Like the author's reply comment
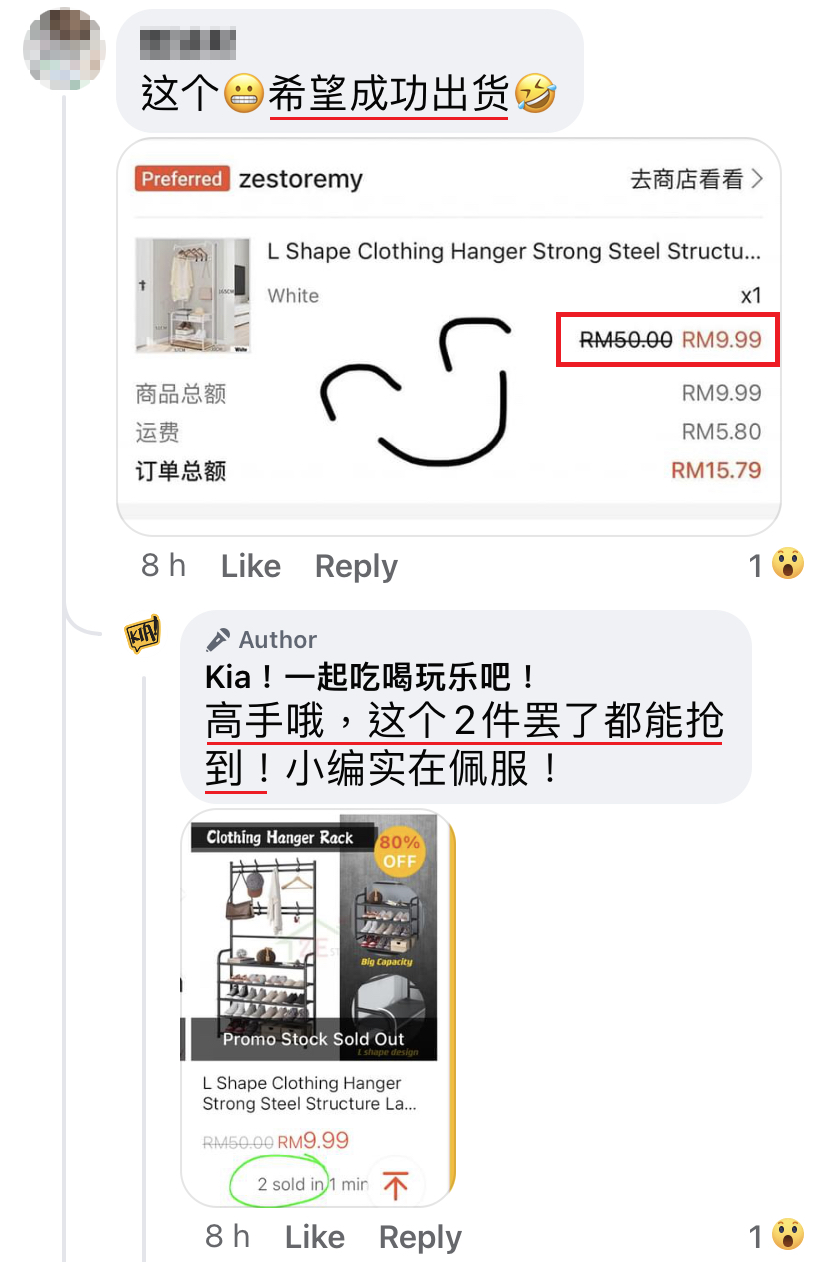Viewport: 828px width, 1262px height. click(315, 1237)
